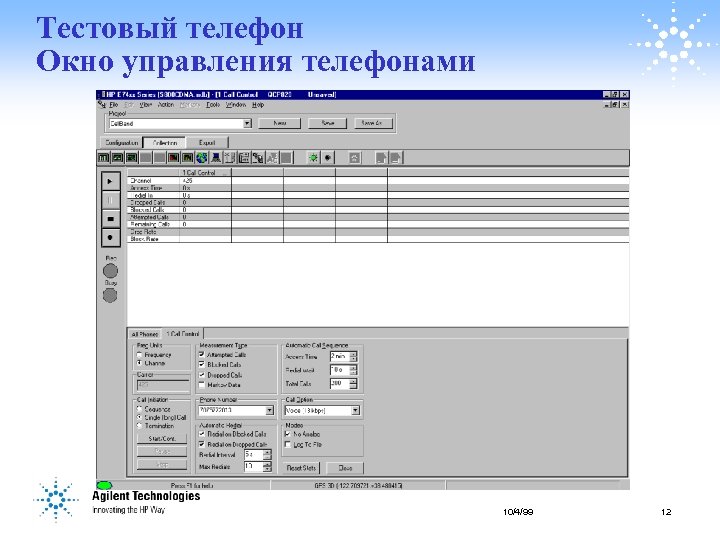Image resolution: width=720 pixels, height=540 pixels.
Task: Toggle the No Analog checkbox
Action: [x=288, y=434]
